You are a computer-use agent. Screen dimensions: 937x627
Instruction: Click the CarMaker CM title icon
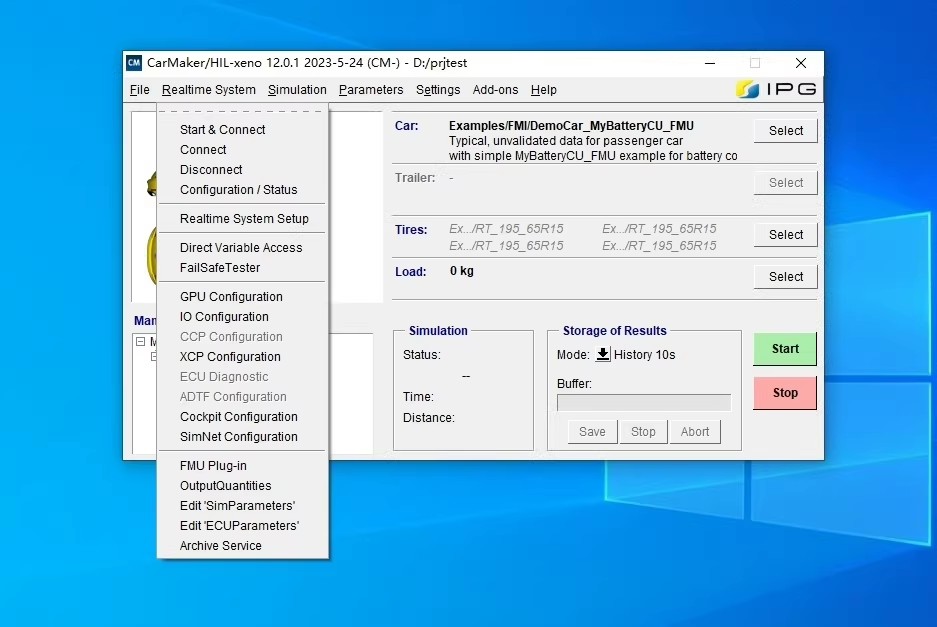pyautogui.click(x=134, y=63)
